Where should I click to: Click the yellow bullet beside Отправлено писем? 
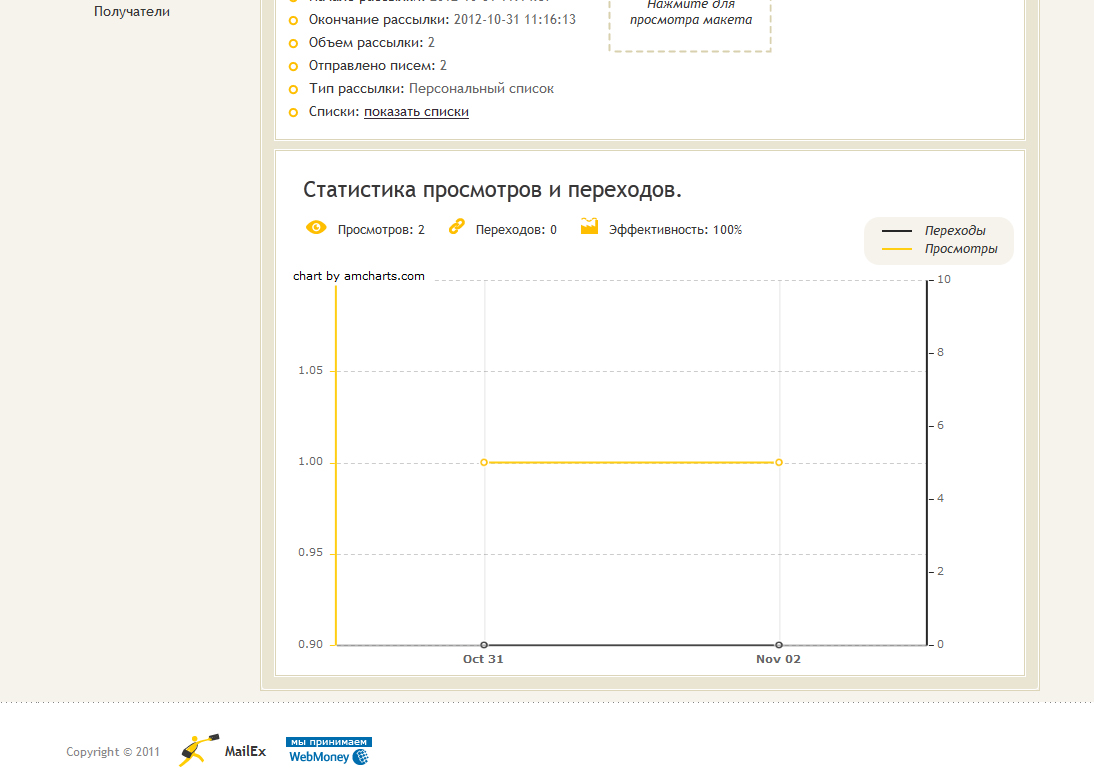click(293, 66)
